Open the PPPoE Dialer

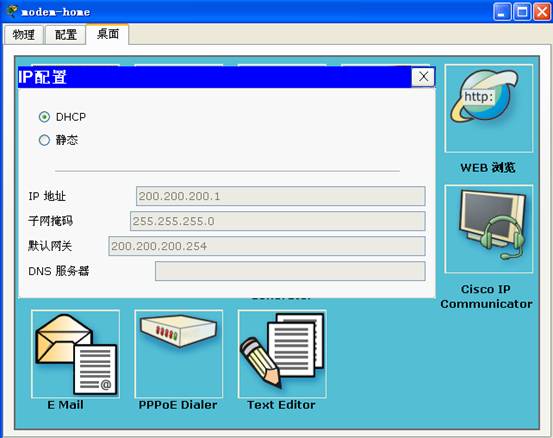tap(178, 354)
